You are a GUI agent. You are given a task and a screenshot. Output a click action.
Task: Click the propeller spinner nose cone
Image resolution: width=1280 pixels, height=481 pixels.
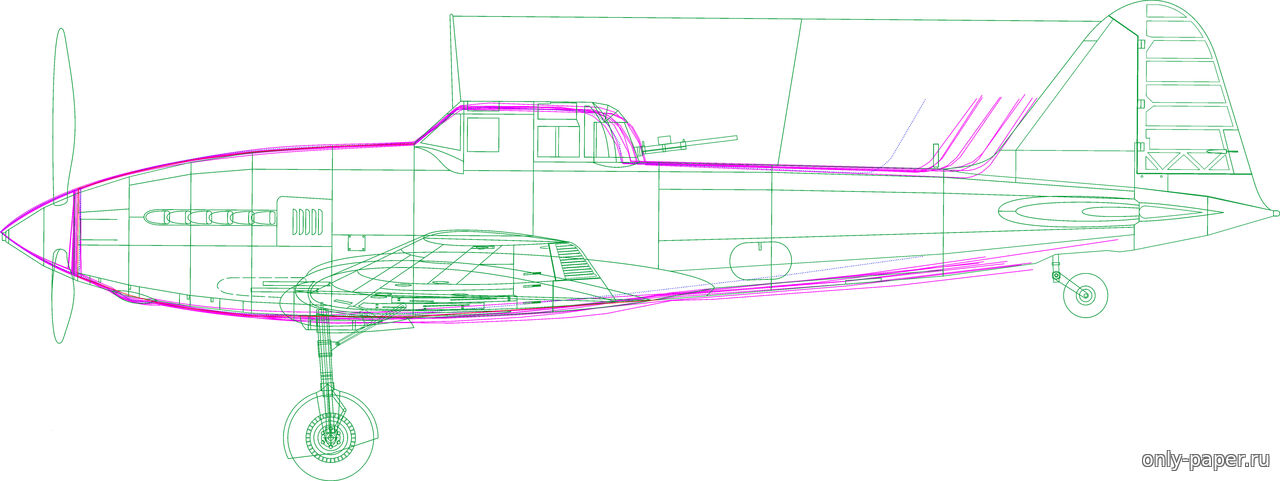click(39, 232)
